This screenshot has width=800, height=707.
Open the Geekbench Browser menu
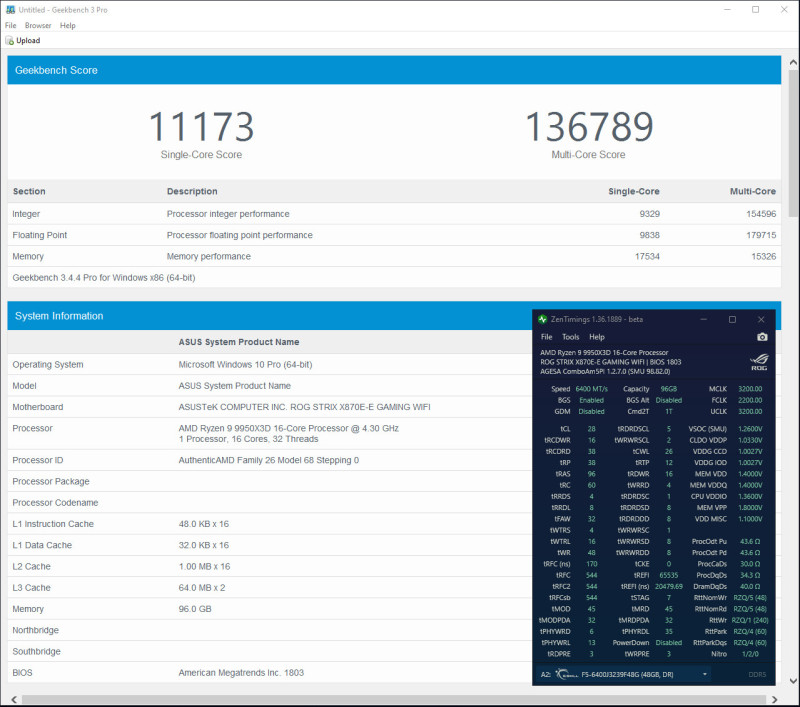[x=38, y=25]
